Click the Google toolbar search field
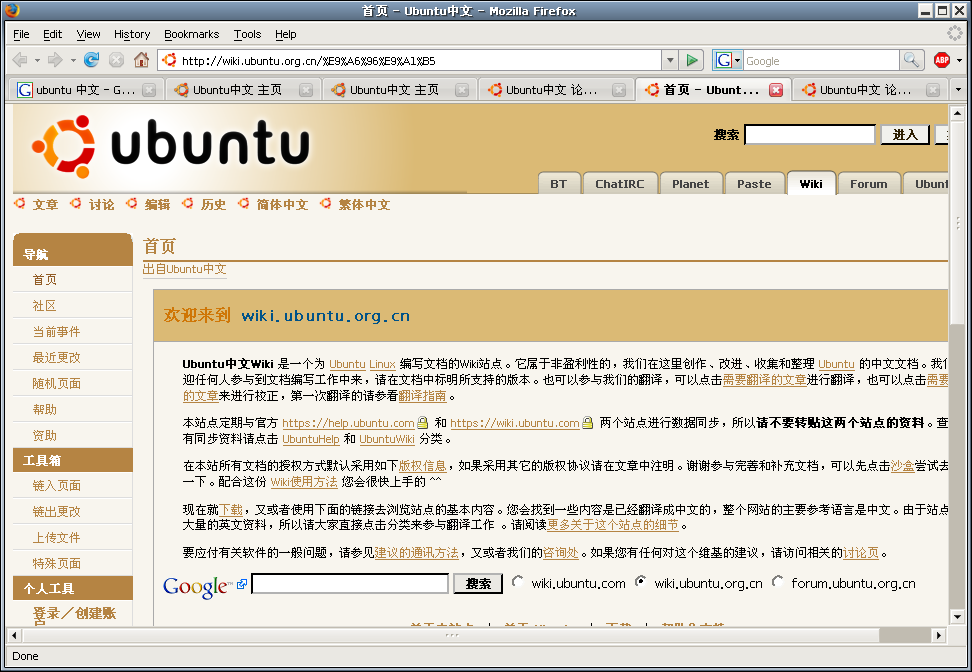 pyautogui.click(x=821, y=60)
